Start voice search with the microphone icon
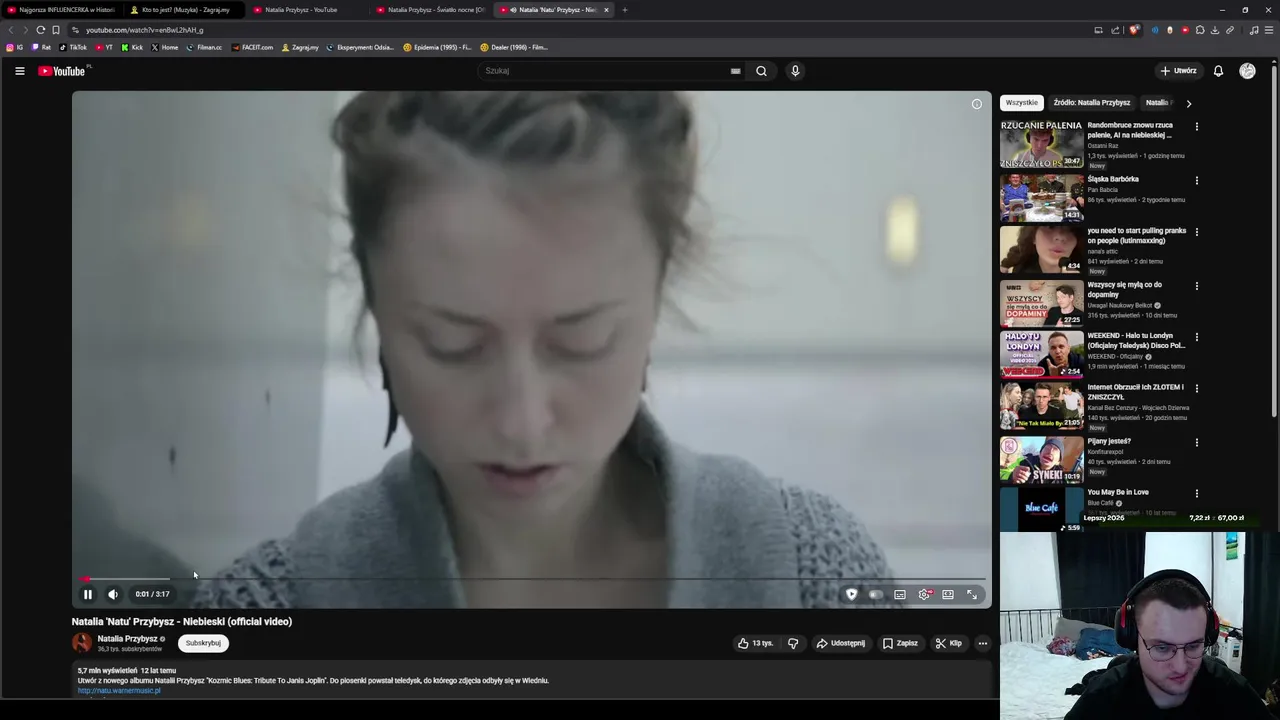1280x720 pixels. [795, 71]
